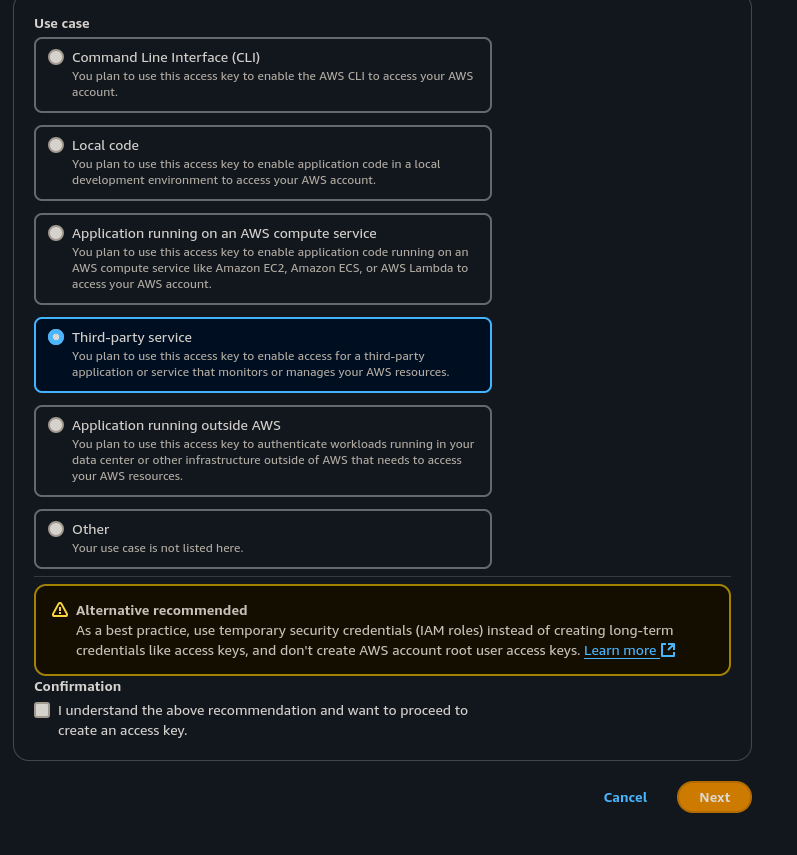Click the selected Third-party service radio button

pyautogui.click(x=56, y=337)
